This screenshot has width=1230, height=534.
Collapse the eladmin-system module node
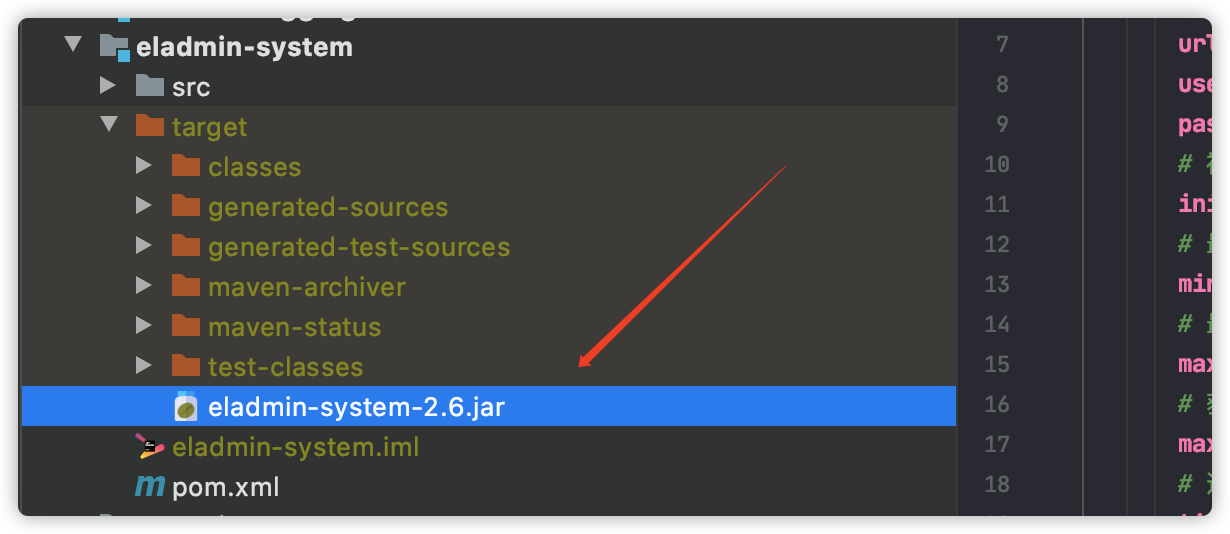[72, 46]
